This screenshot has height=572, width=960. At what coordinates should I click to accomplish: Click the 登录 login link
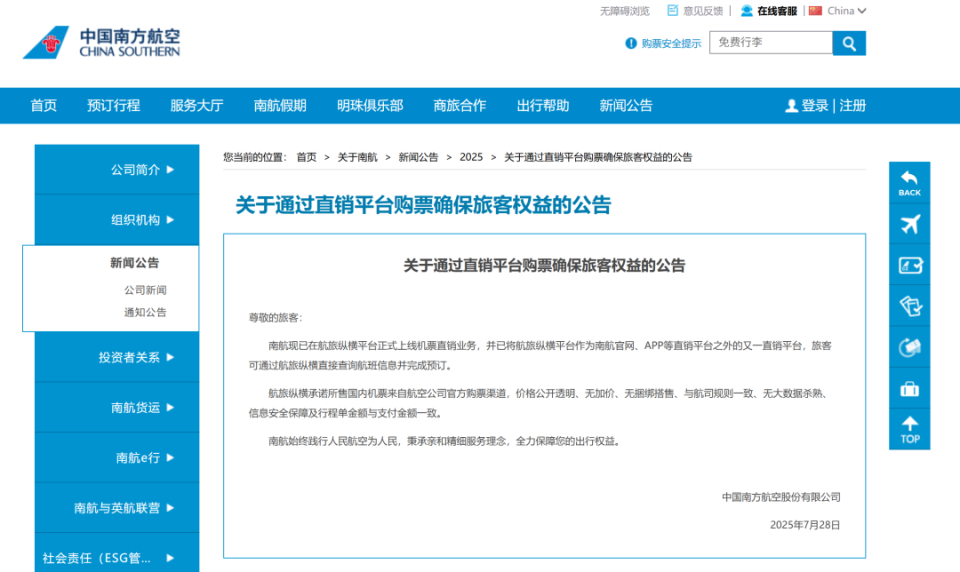point(815,105)
